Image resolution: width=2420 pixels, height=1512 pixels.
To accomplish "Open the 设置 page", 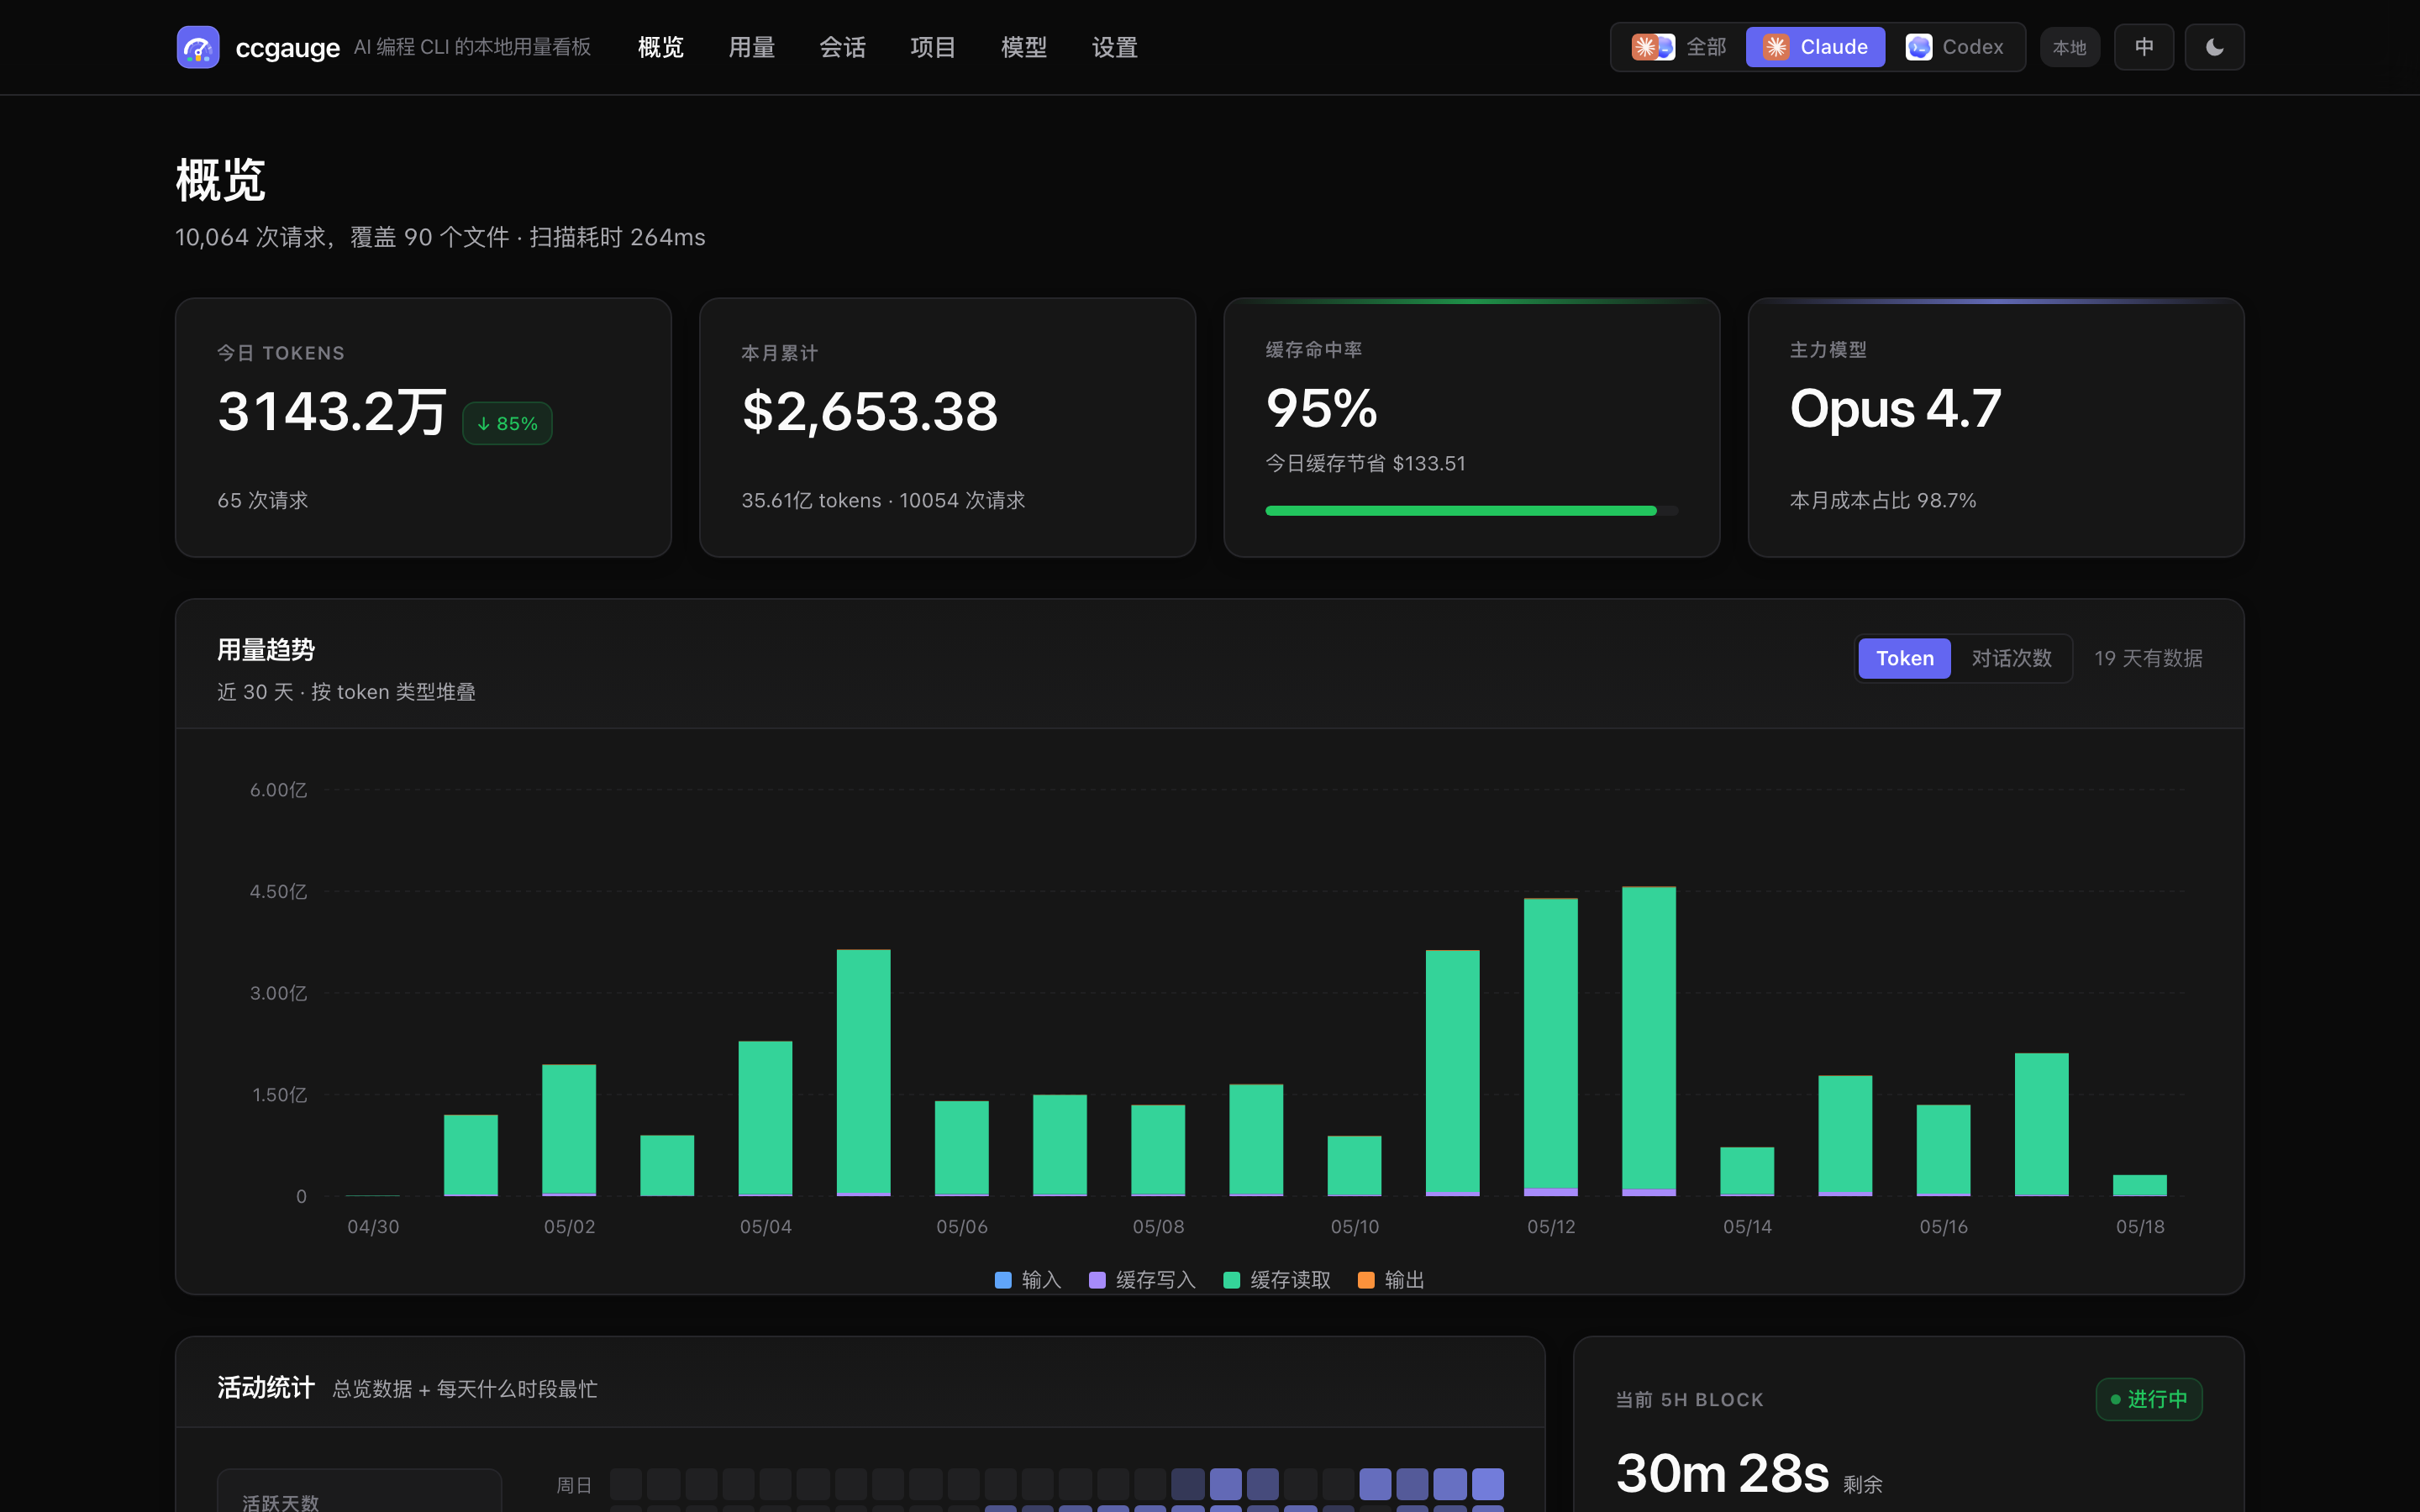I will click(1114, 47).
